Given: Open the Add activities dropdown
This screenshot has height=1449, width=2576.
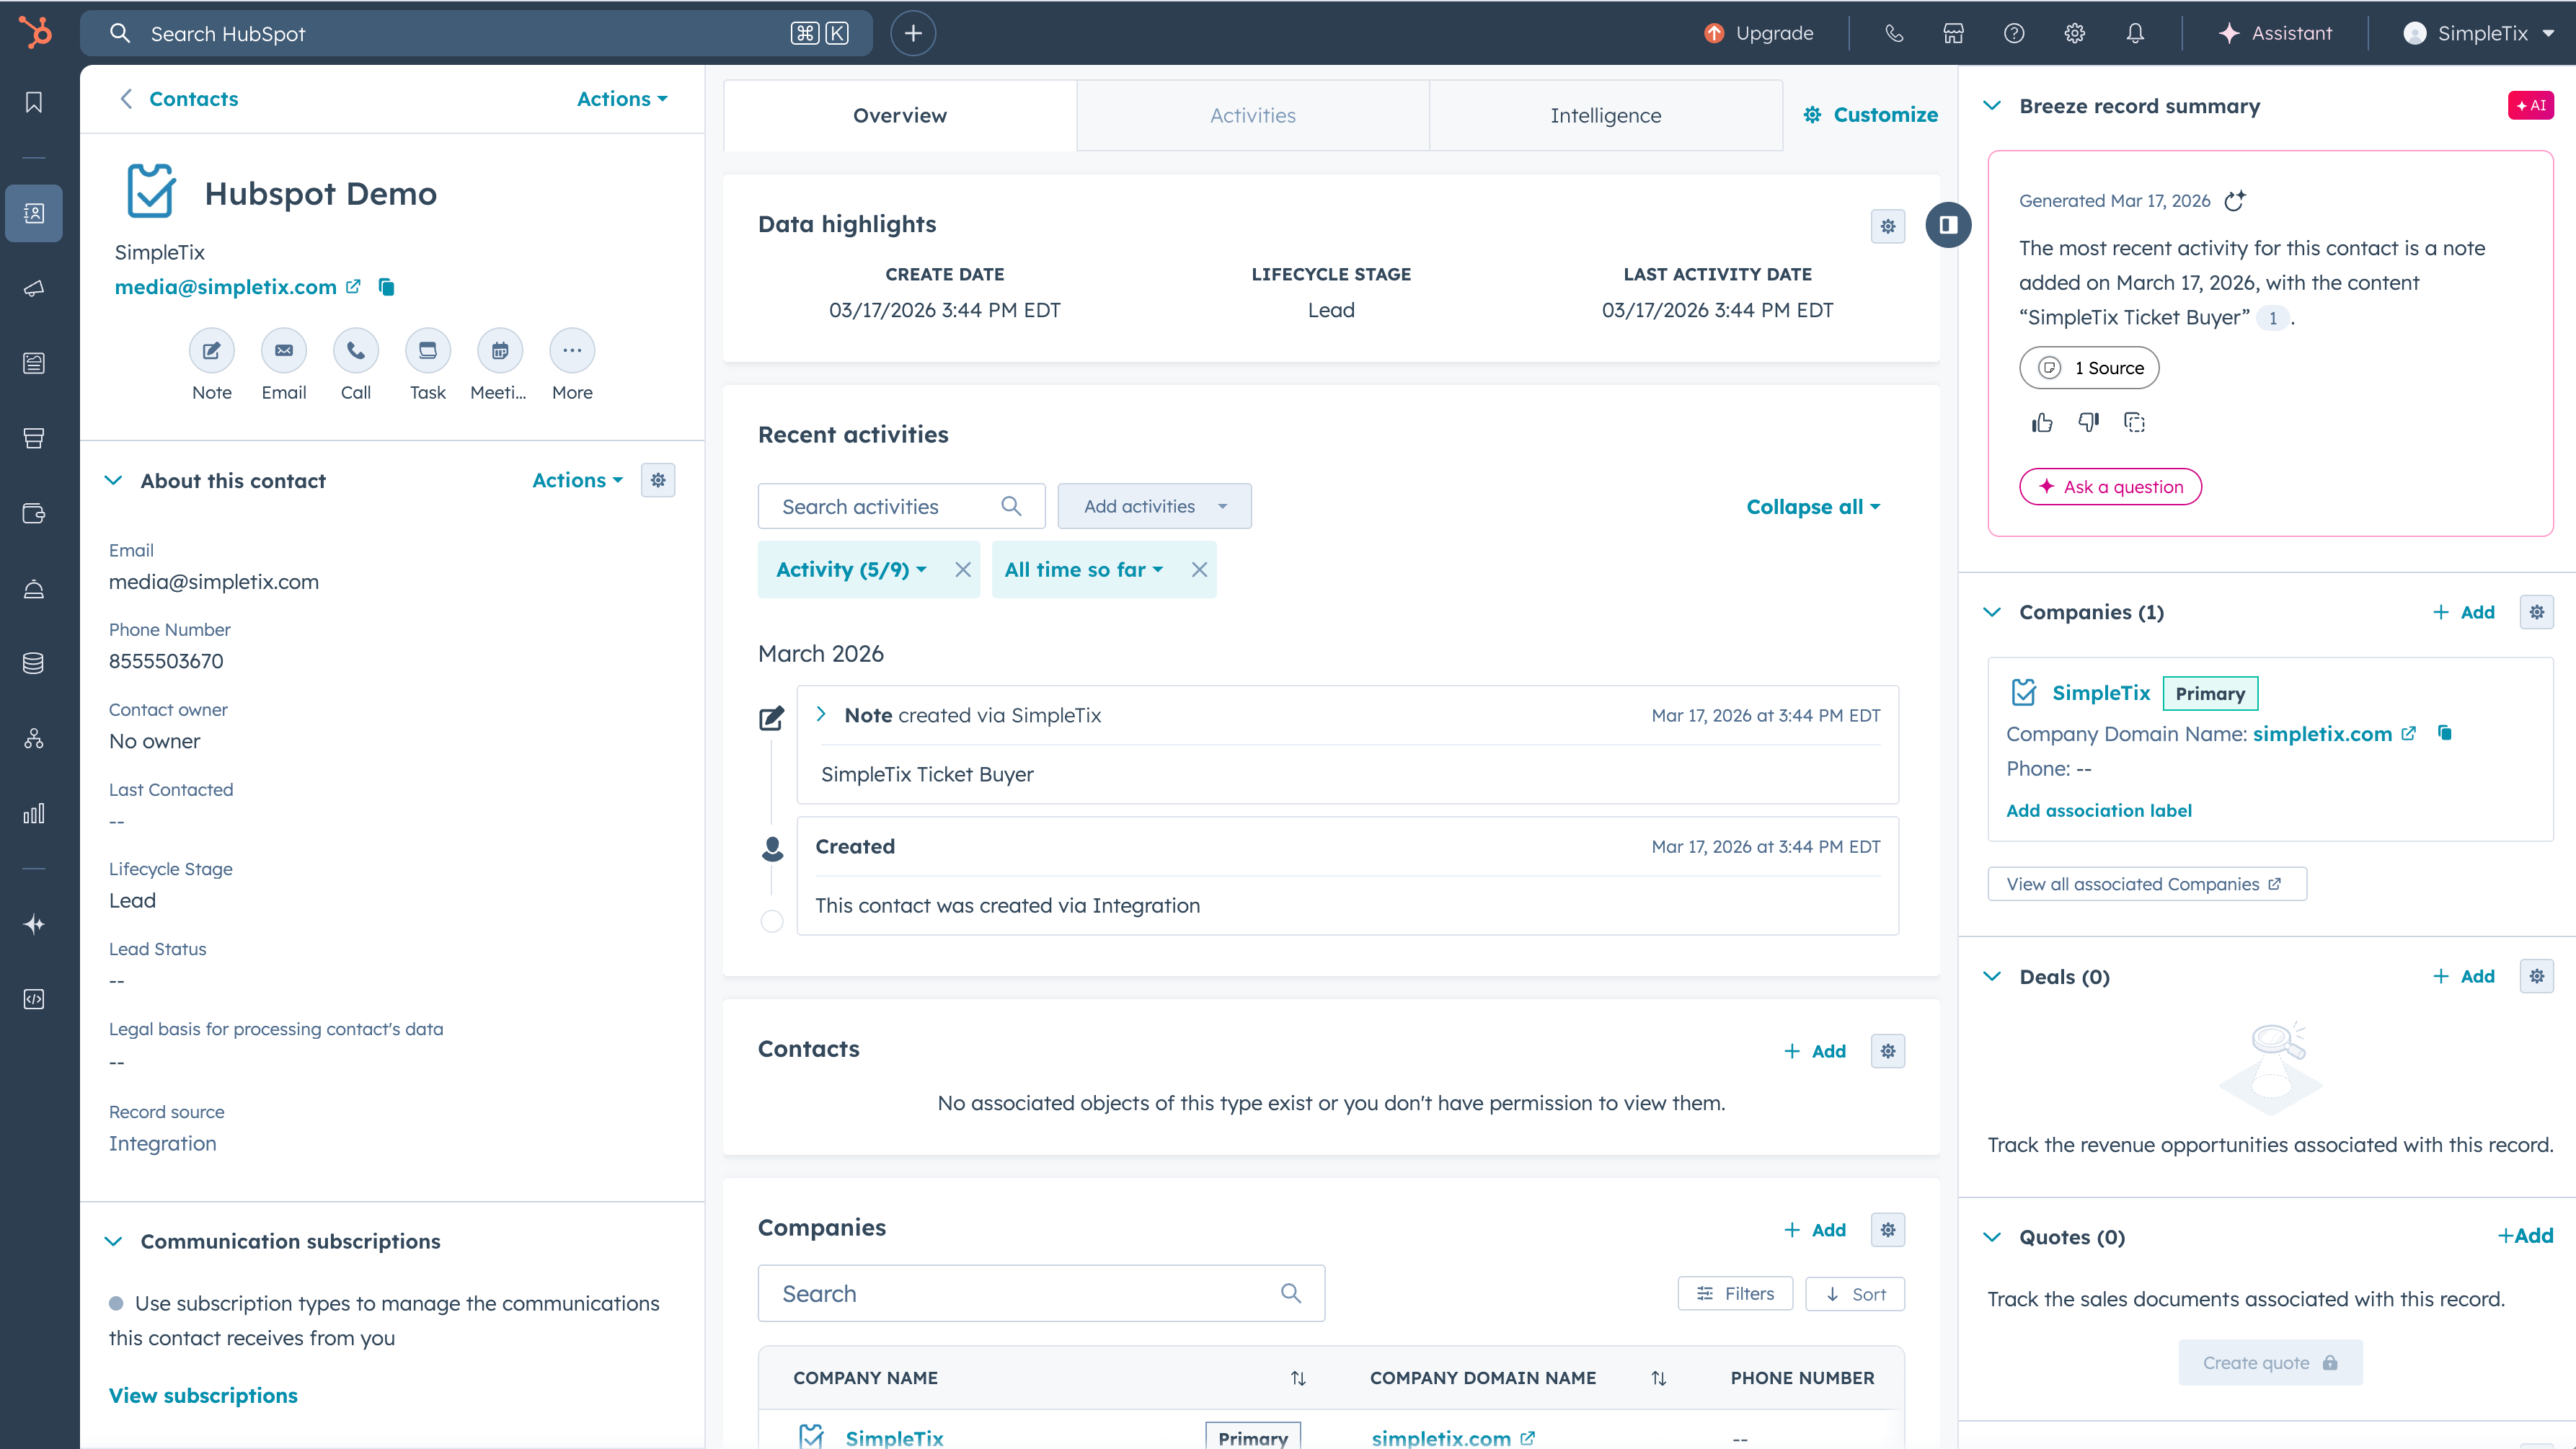Looking at the screenshot, I should (x=1154, y=506).
